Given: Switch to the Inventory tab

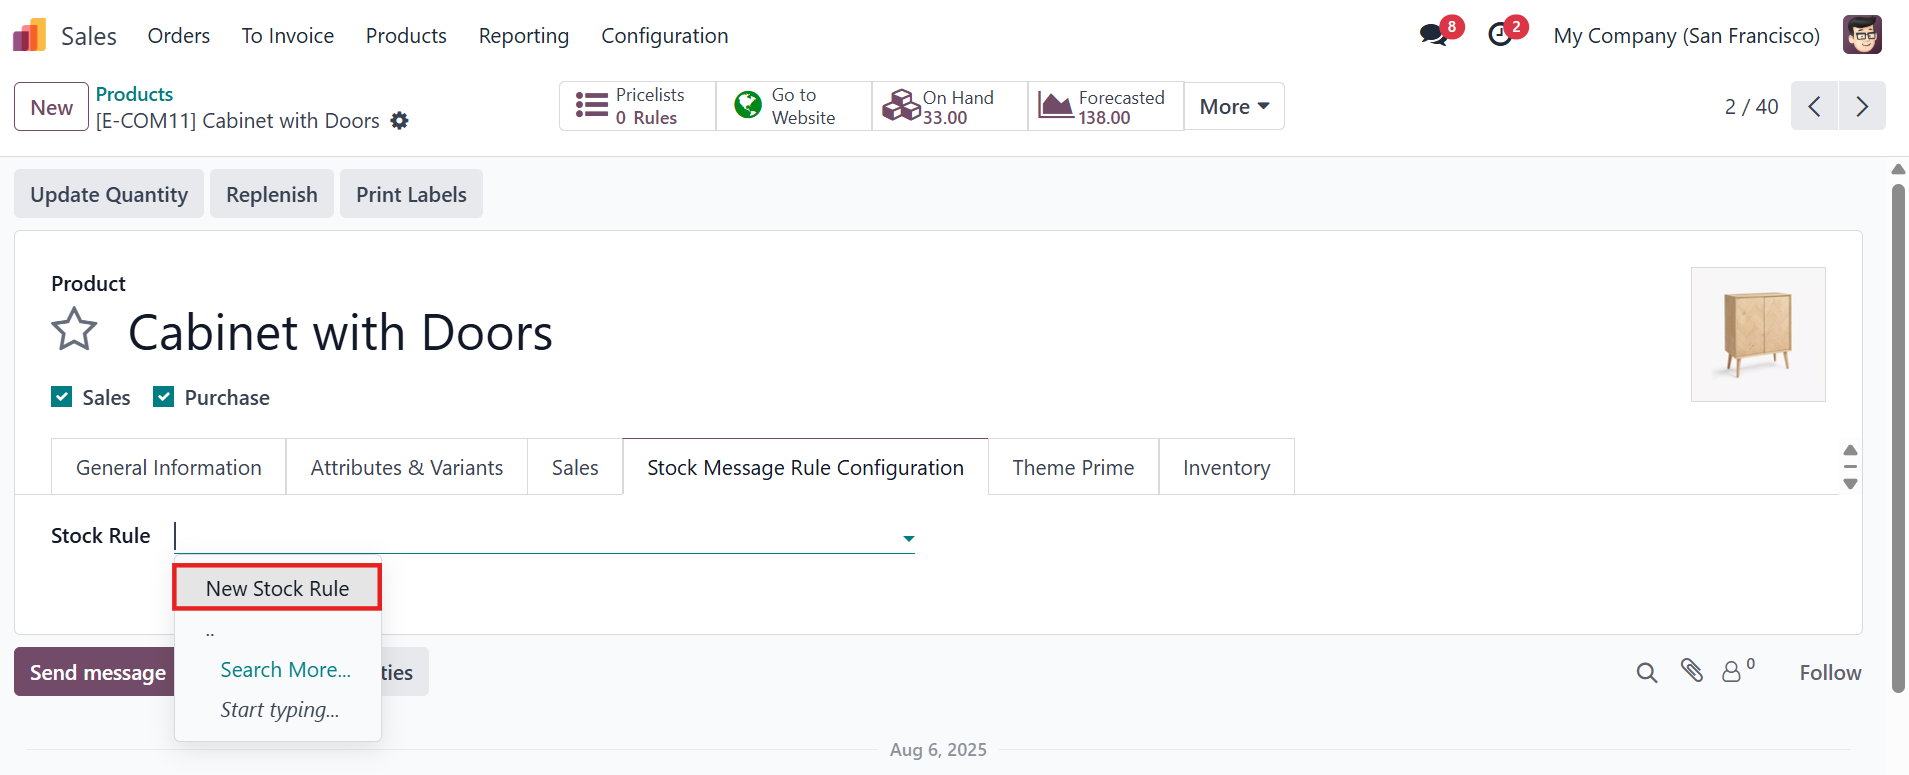Looking at the screenshot, I should click(x=1226, y=467).
